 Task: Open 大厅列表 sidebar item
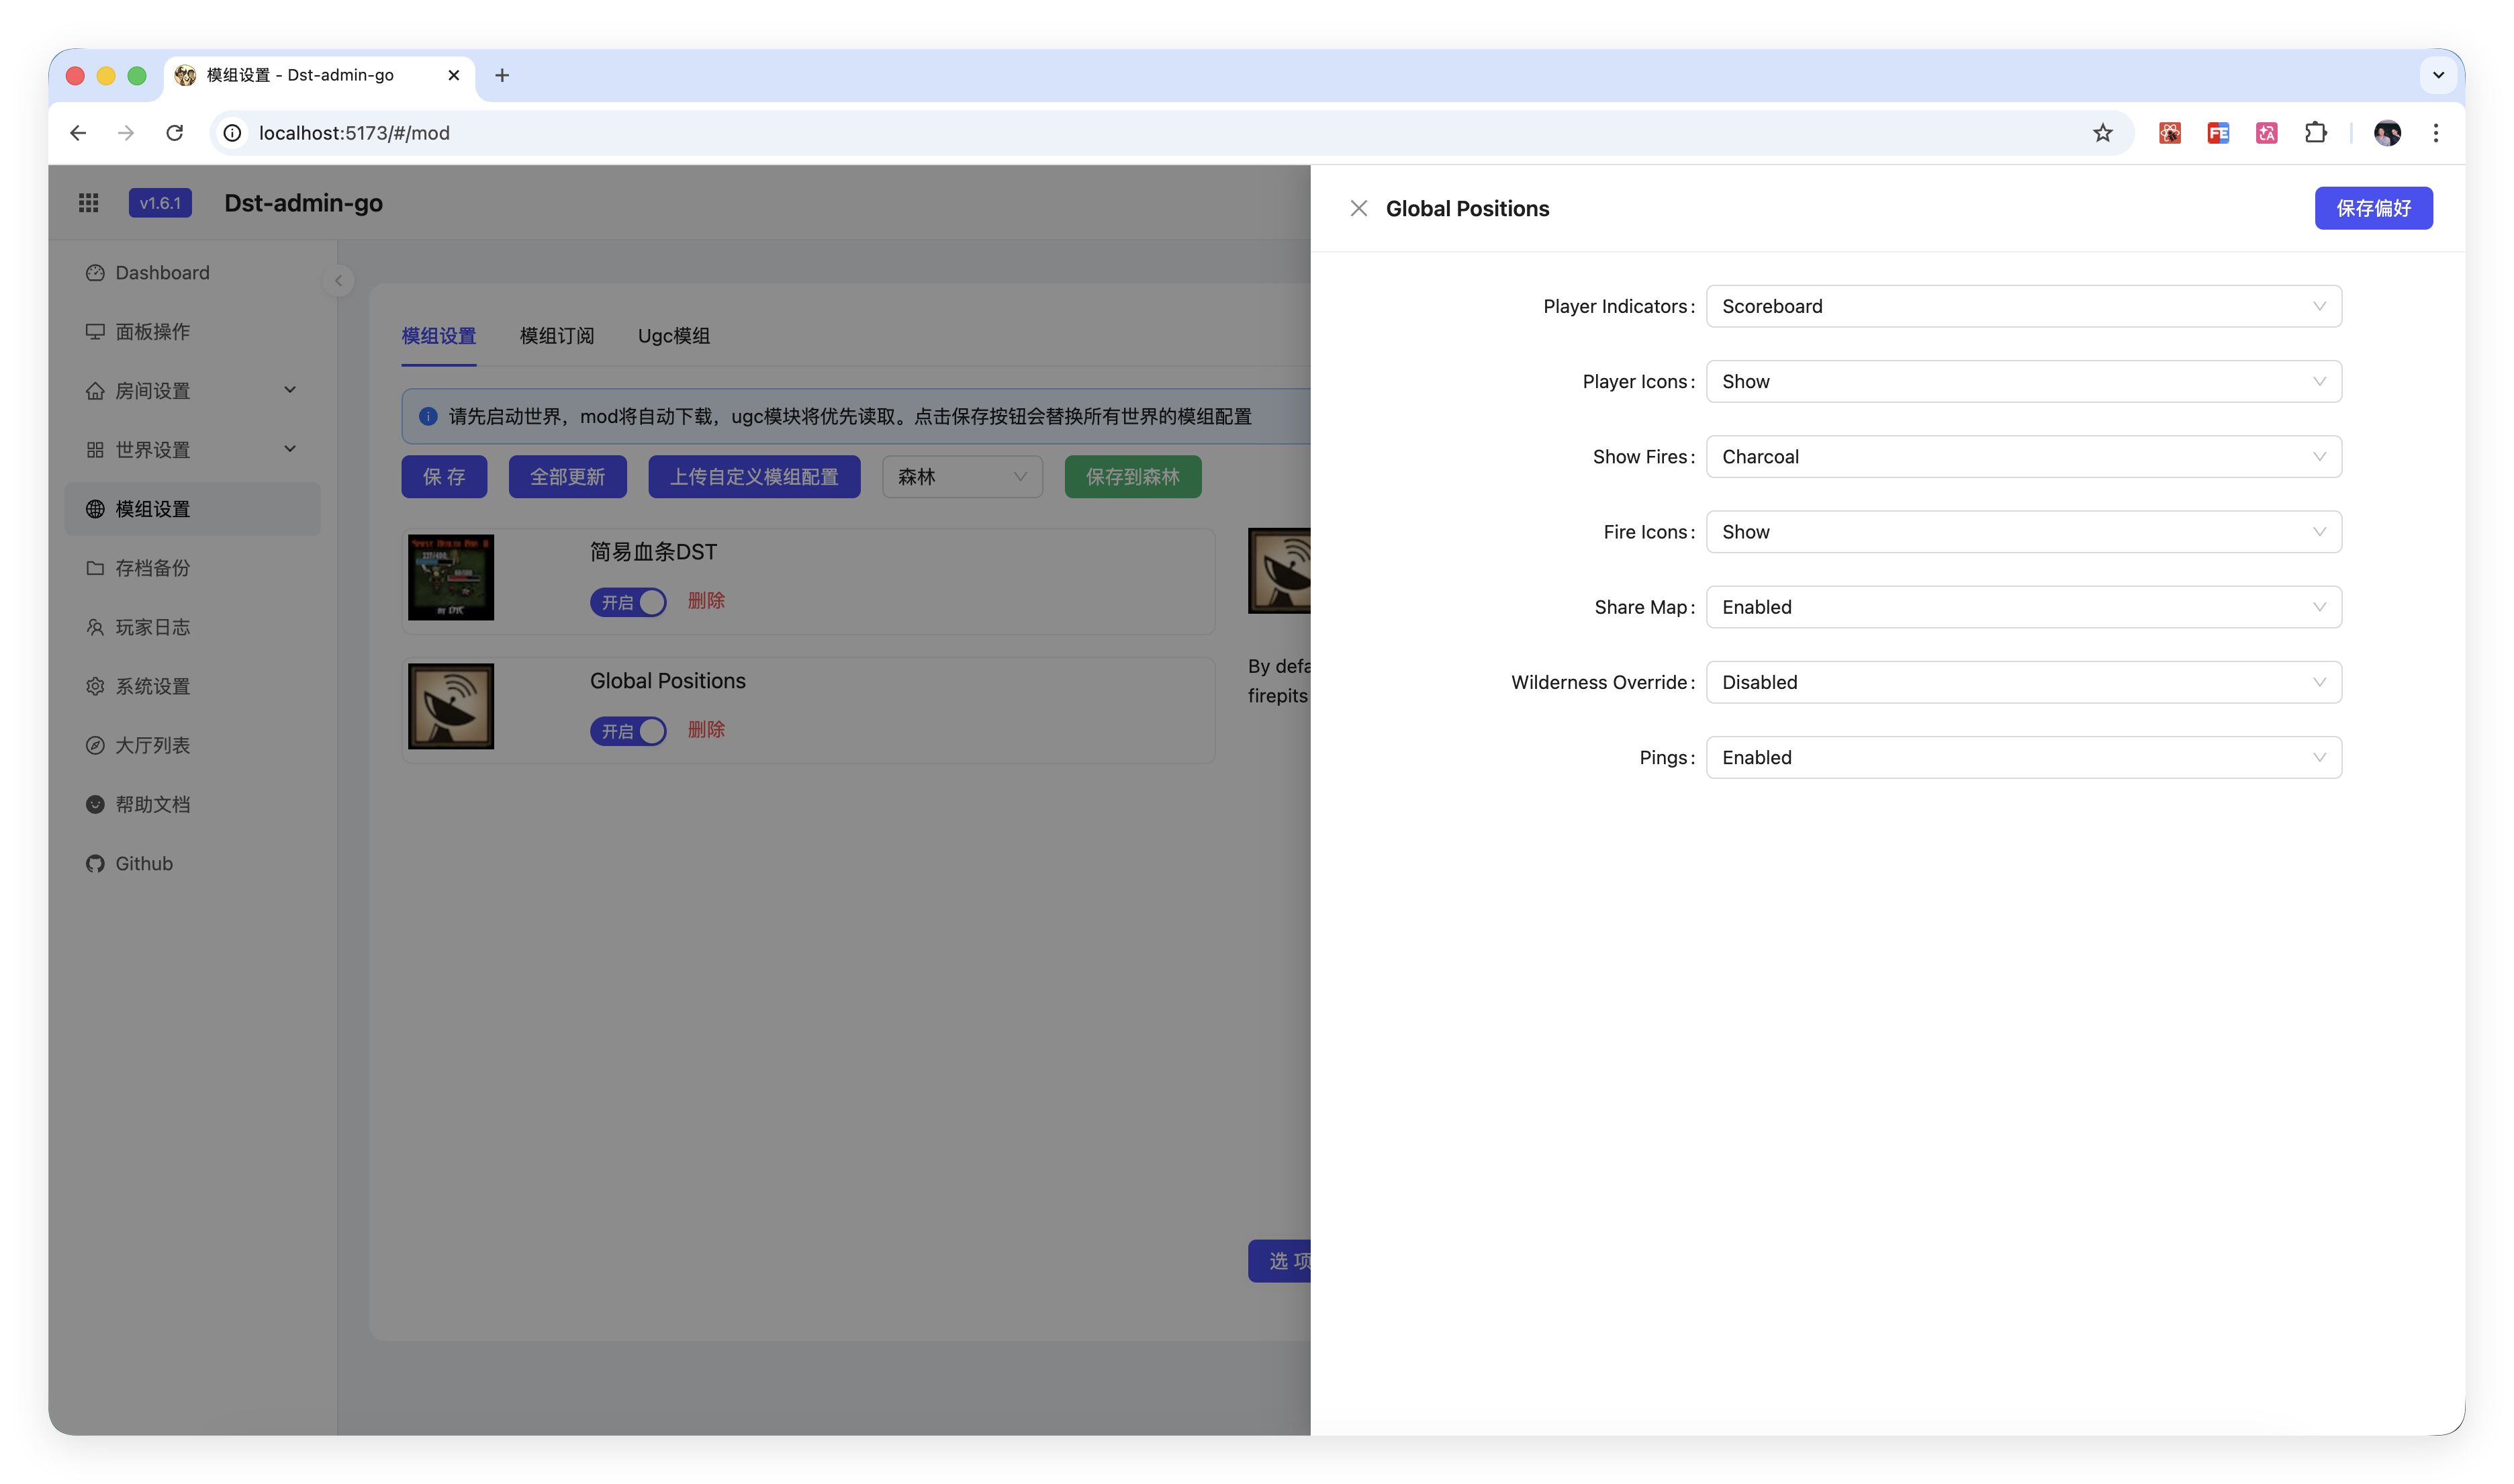point(192,745)
